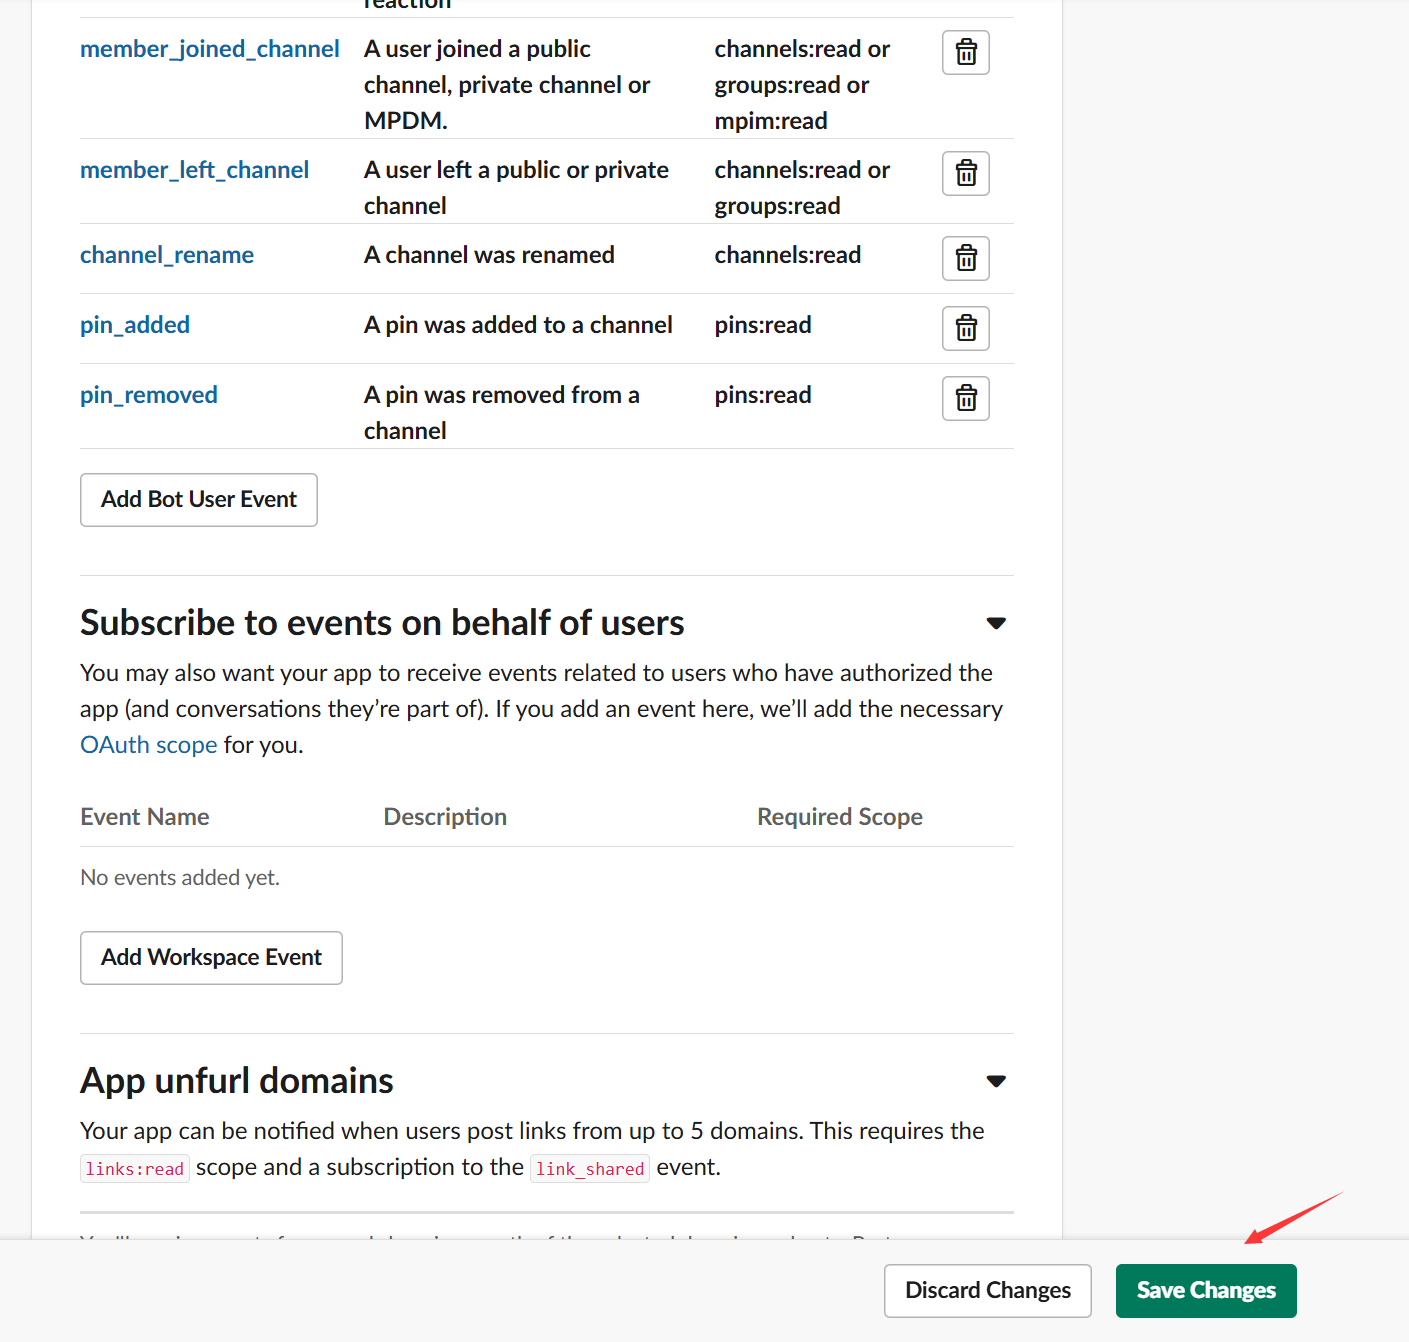Remove the channel_rename event subscription

pos(965,259)
